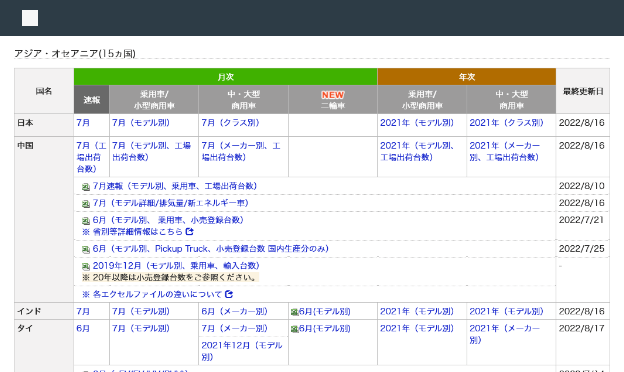The image size is (624, 372).
Task: Open Excel icon for 2019年12月 輸入台数 row
Action: coord(86,266)
